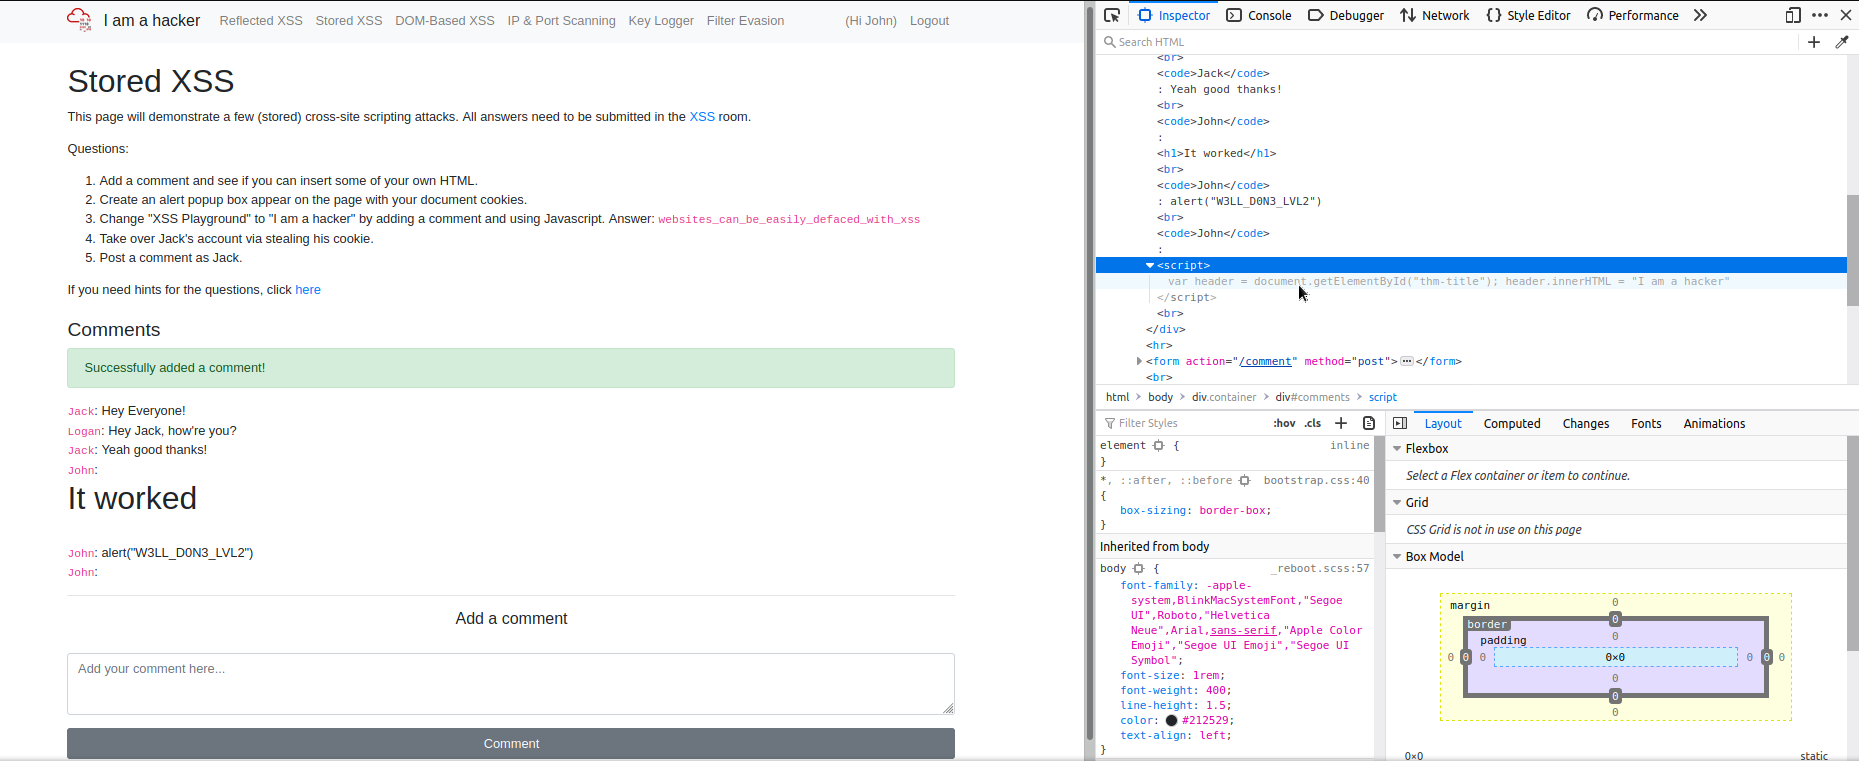Image resolution: width=1859 pixels, height=761 pixels.
Task: Open Filter Evasion page
Action: point(746,21)
